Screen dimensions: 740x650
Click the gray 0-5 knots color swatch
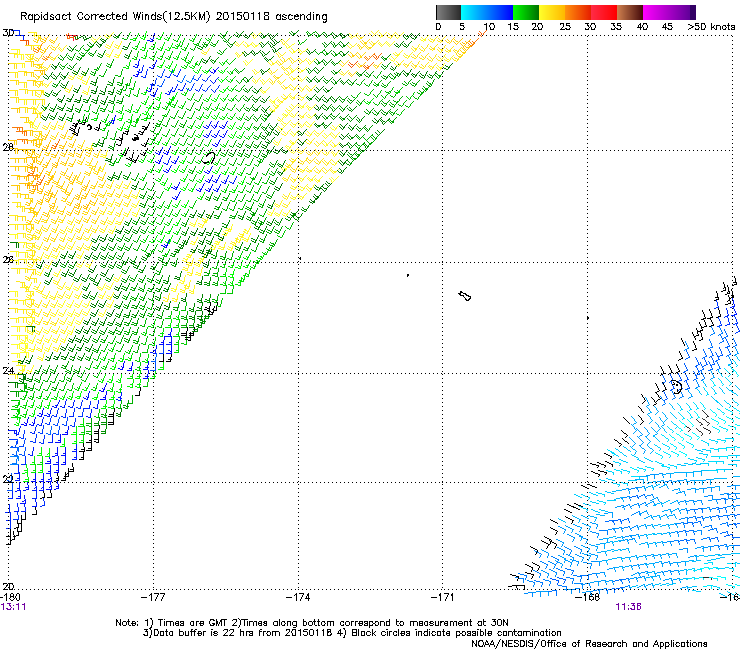coord(448,12)
